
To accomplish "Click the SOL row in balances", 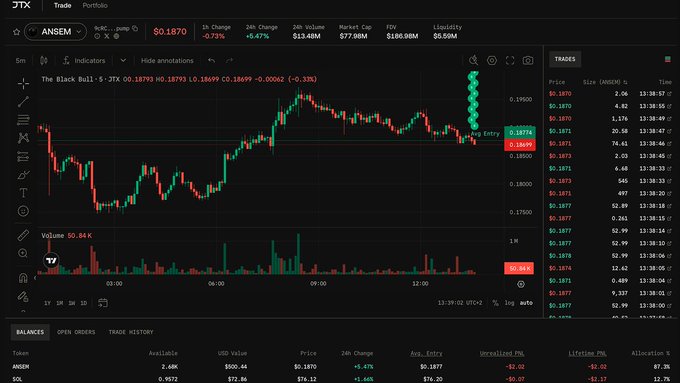I will 341,379.
